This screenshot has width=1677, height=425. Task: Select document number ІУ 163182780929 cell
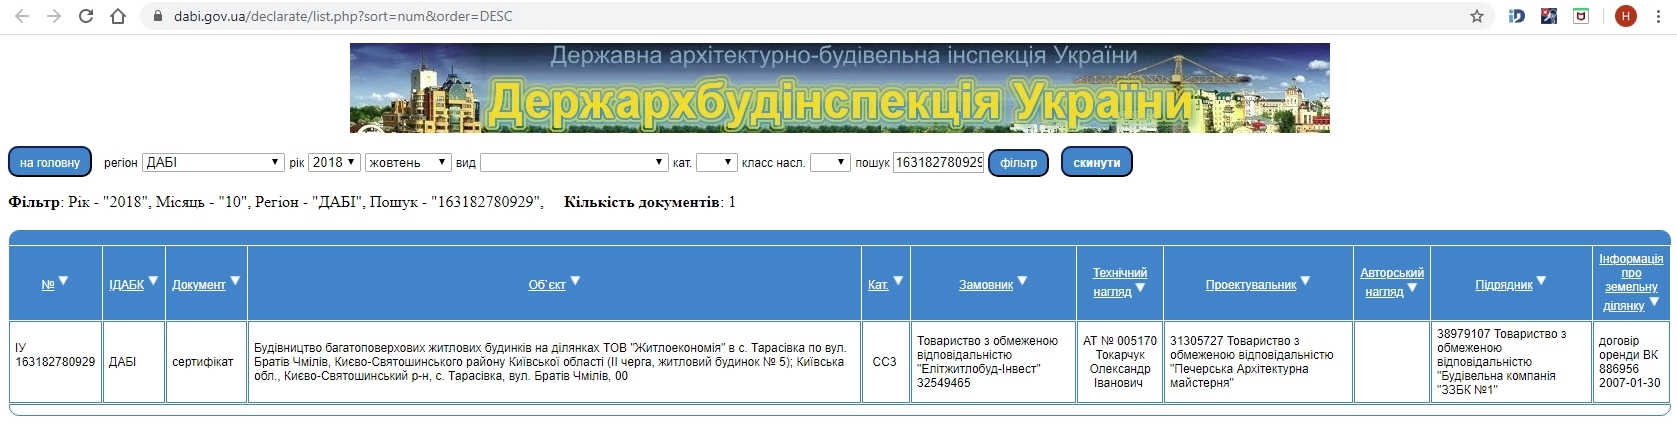coord(55,362)
